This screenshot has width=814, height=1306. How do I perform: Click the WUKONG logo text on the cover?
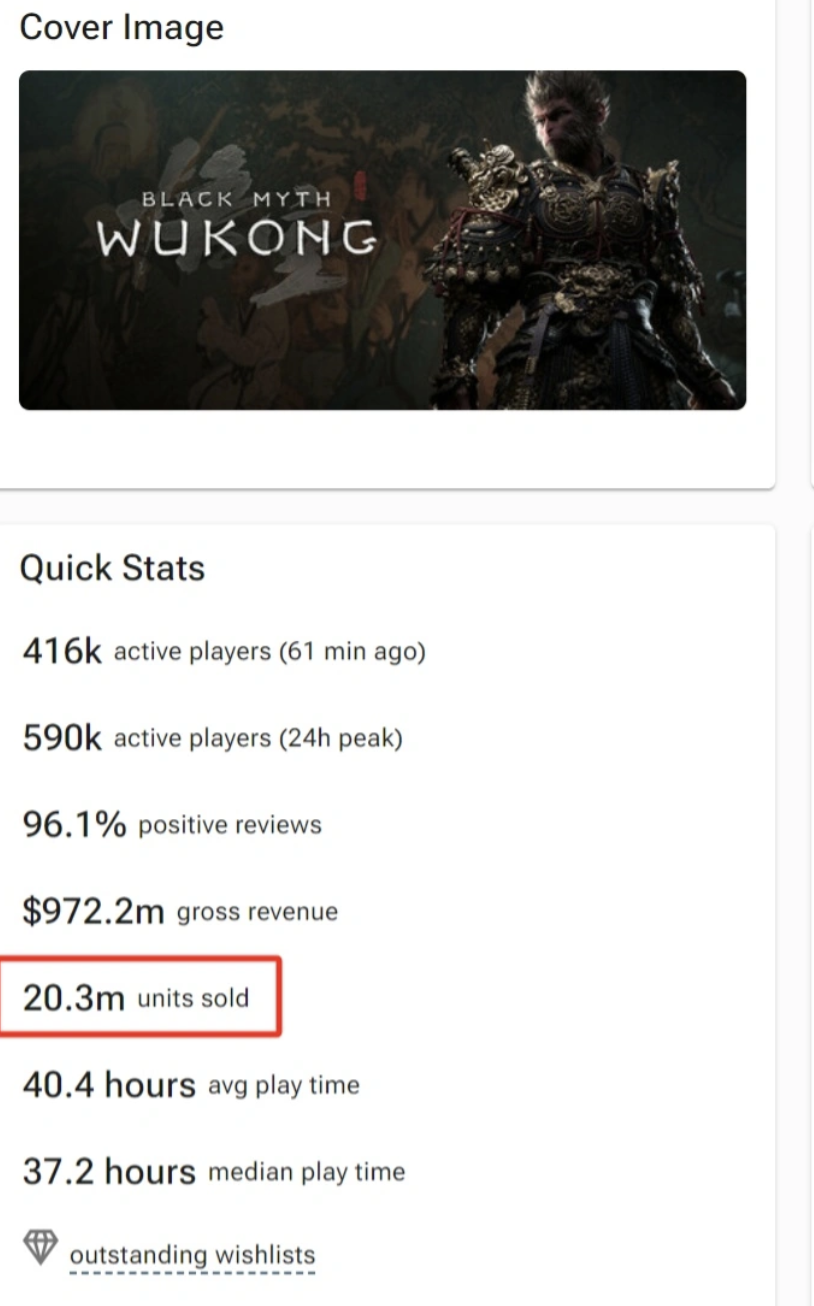coord(236,238)
